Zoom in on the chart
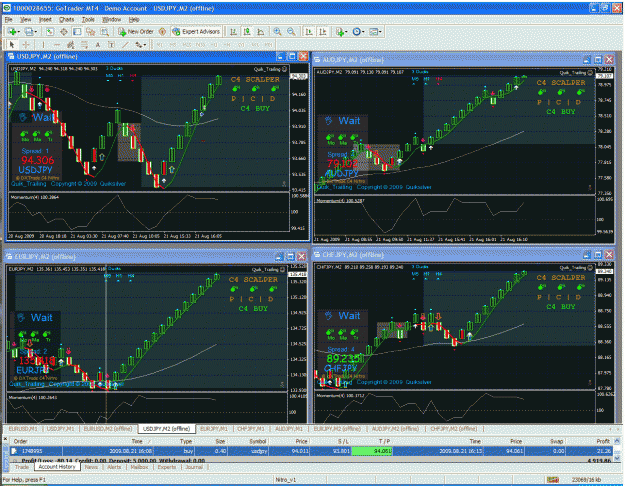 click(x=277, y=31)
